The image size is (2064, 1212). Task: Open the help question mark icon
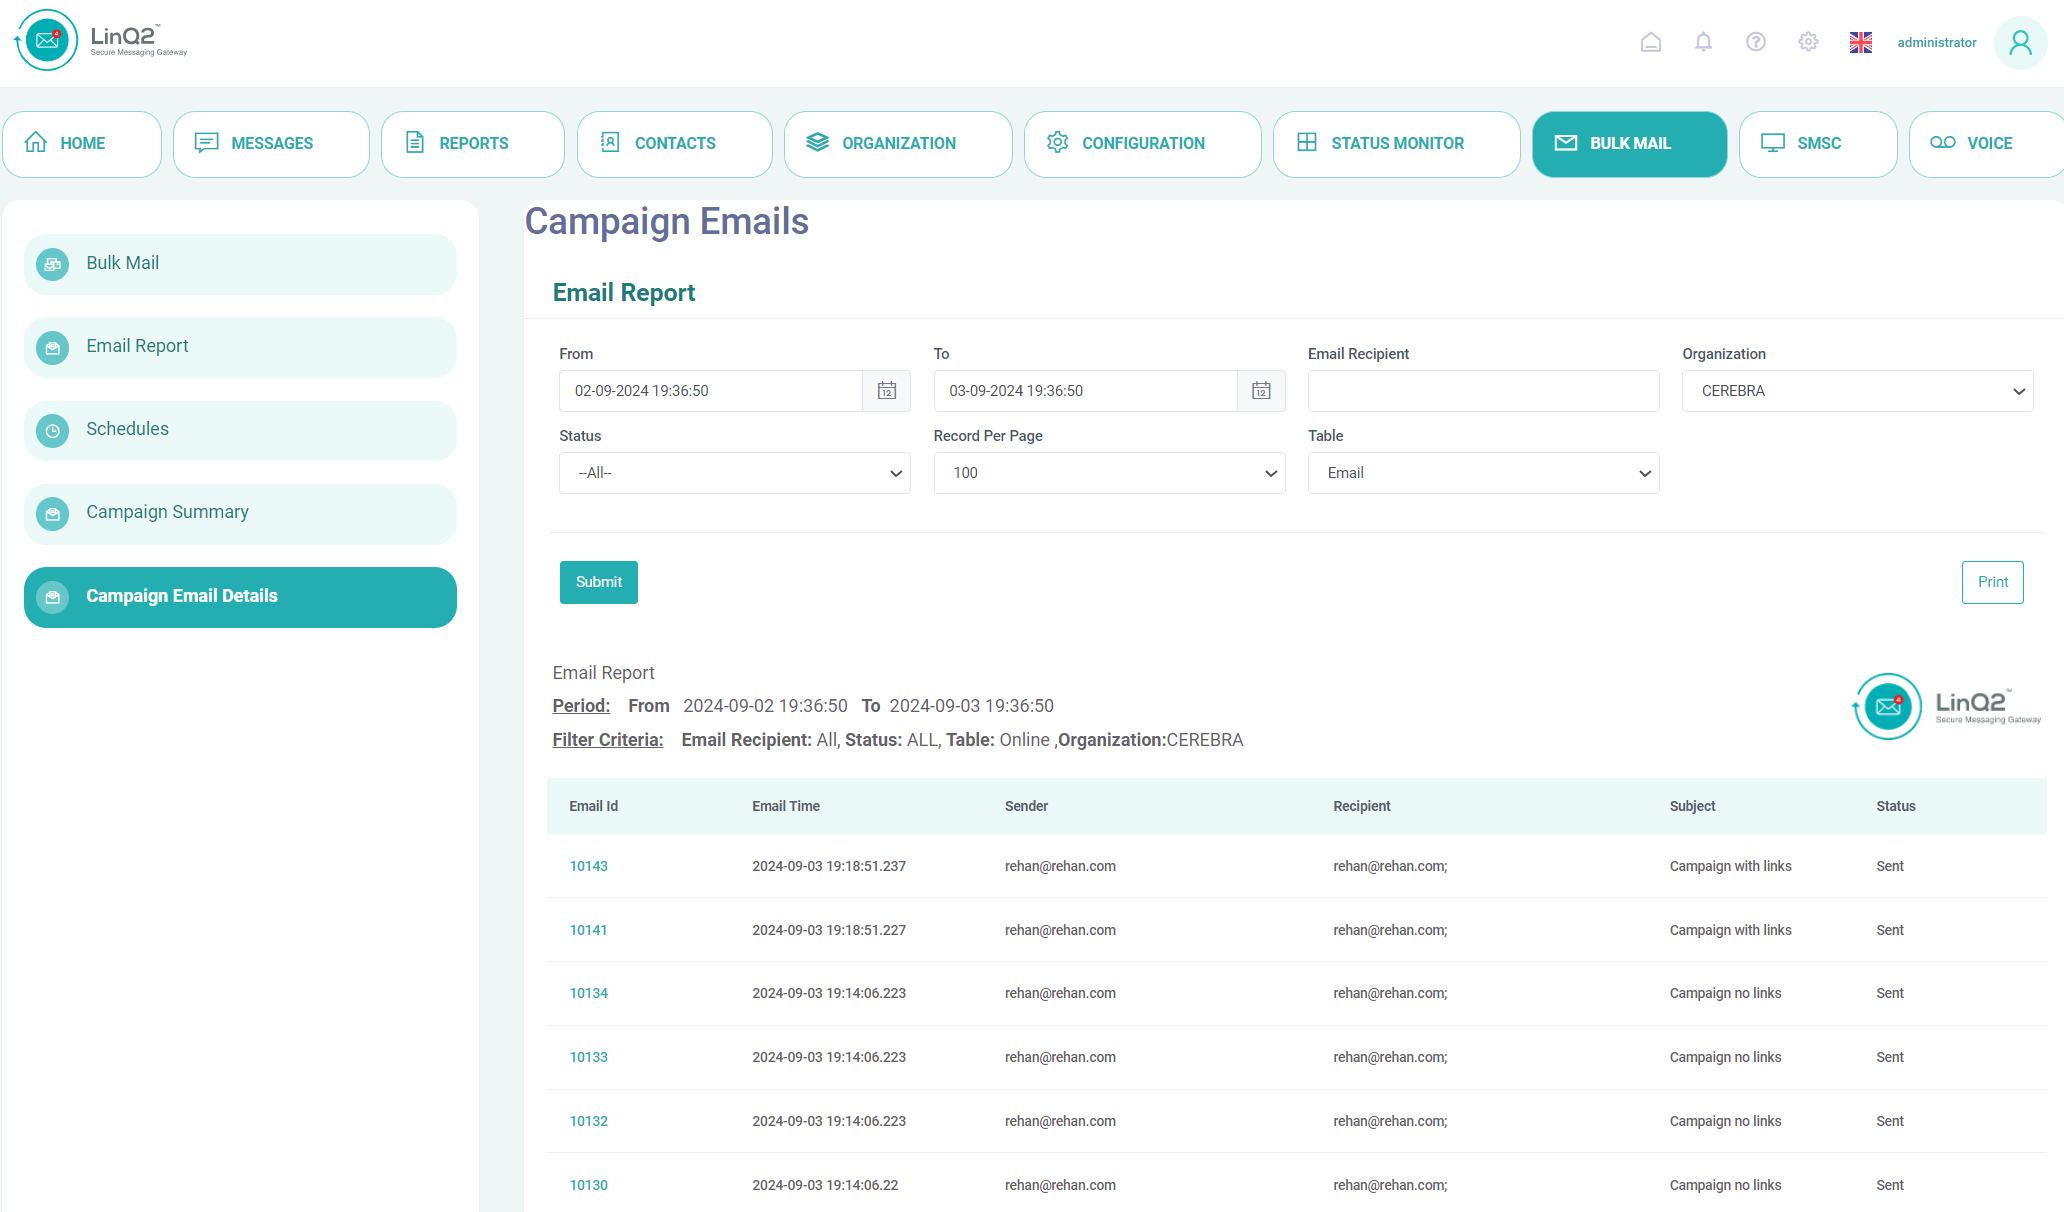pyautogui.click(x=1756, y=42)
